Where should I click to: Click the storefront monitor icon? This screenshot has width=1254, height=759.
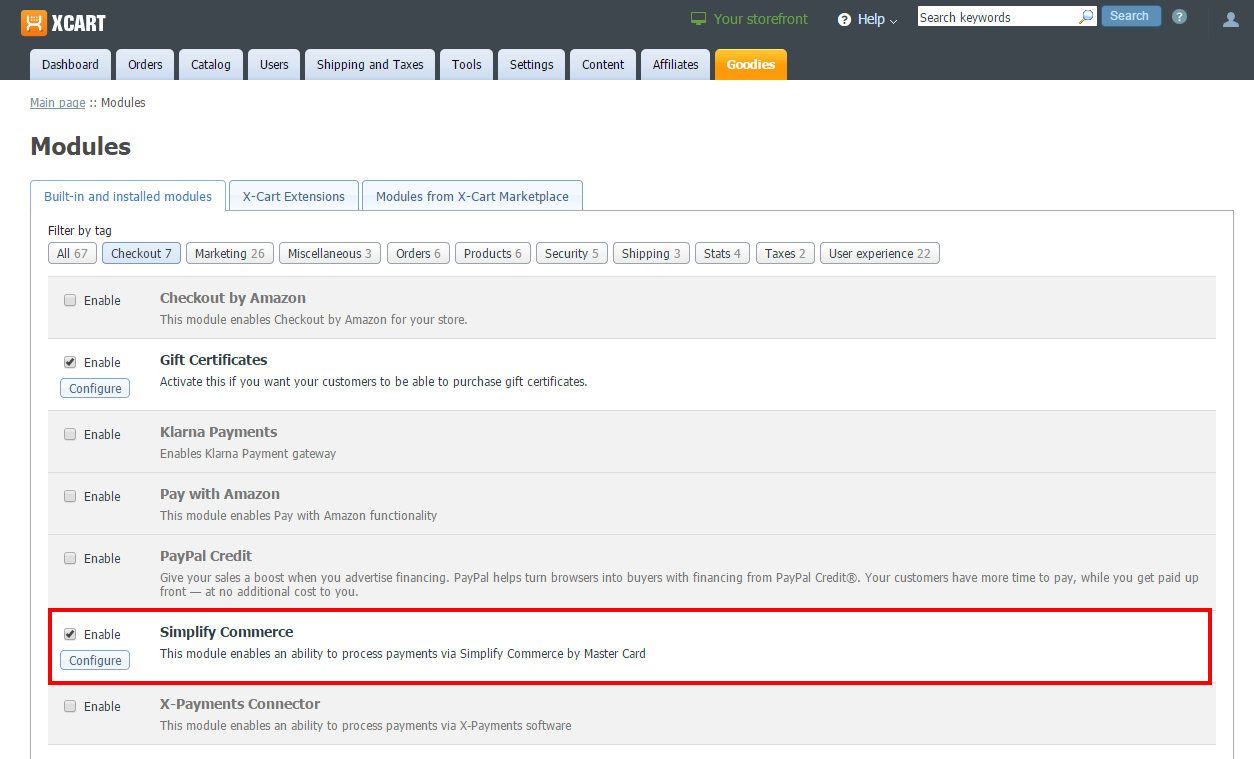click(x=698, y=19)
